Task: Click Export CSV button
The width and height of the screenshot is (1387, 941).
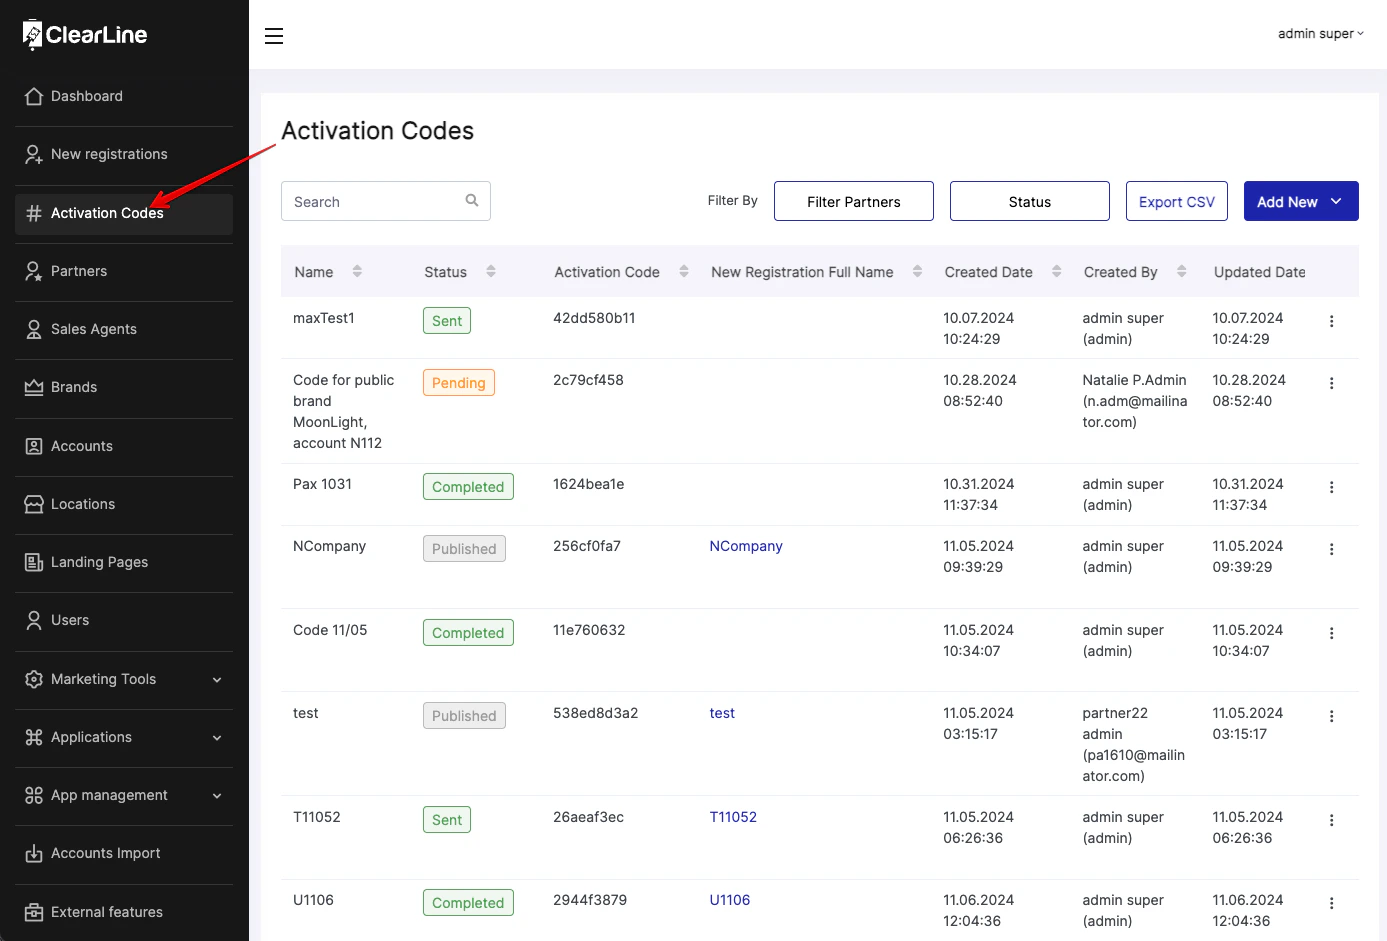Action: pos(1177,201)
